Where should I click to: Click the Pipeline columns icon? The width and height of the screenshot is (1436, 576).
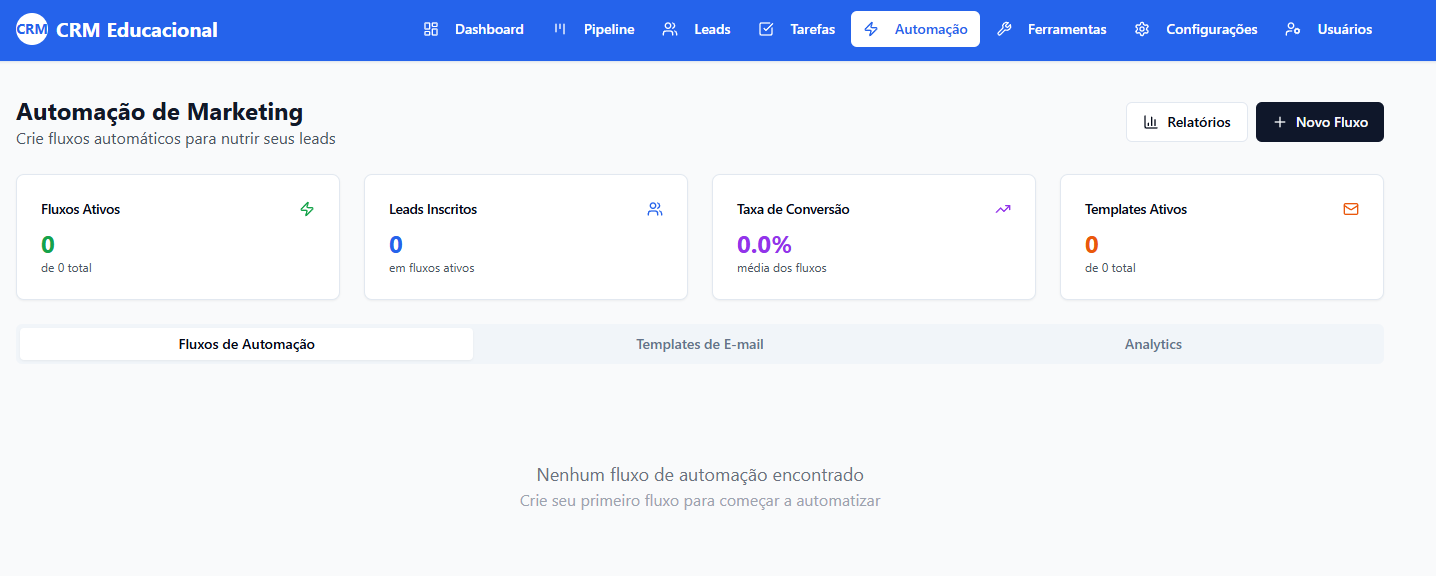[x=560, y=29]
